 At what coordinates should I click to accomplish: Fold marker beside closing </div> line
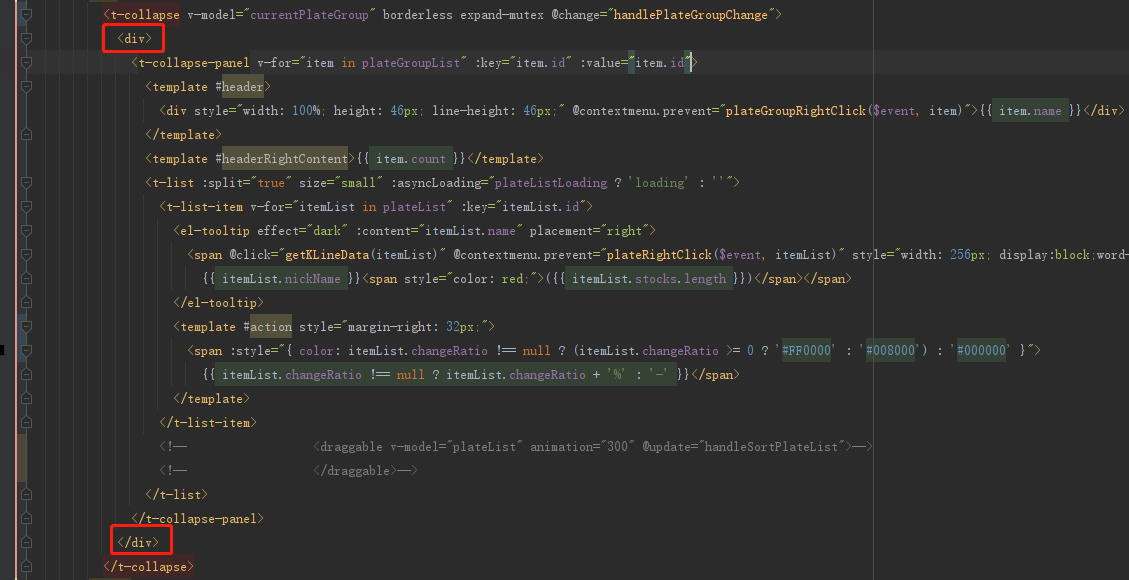27,542
